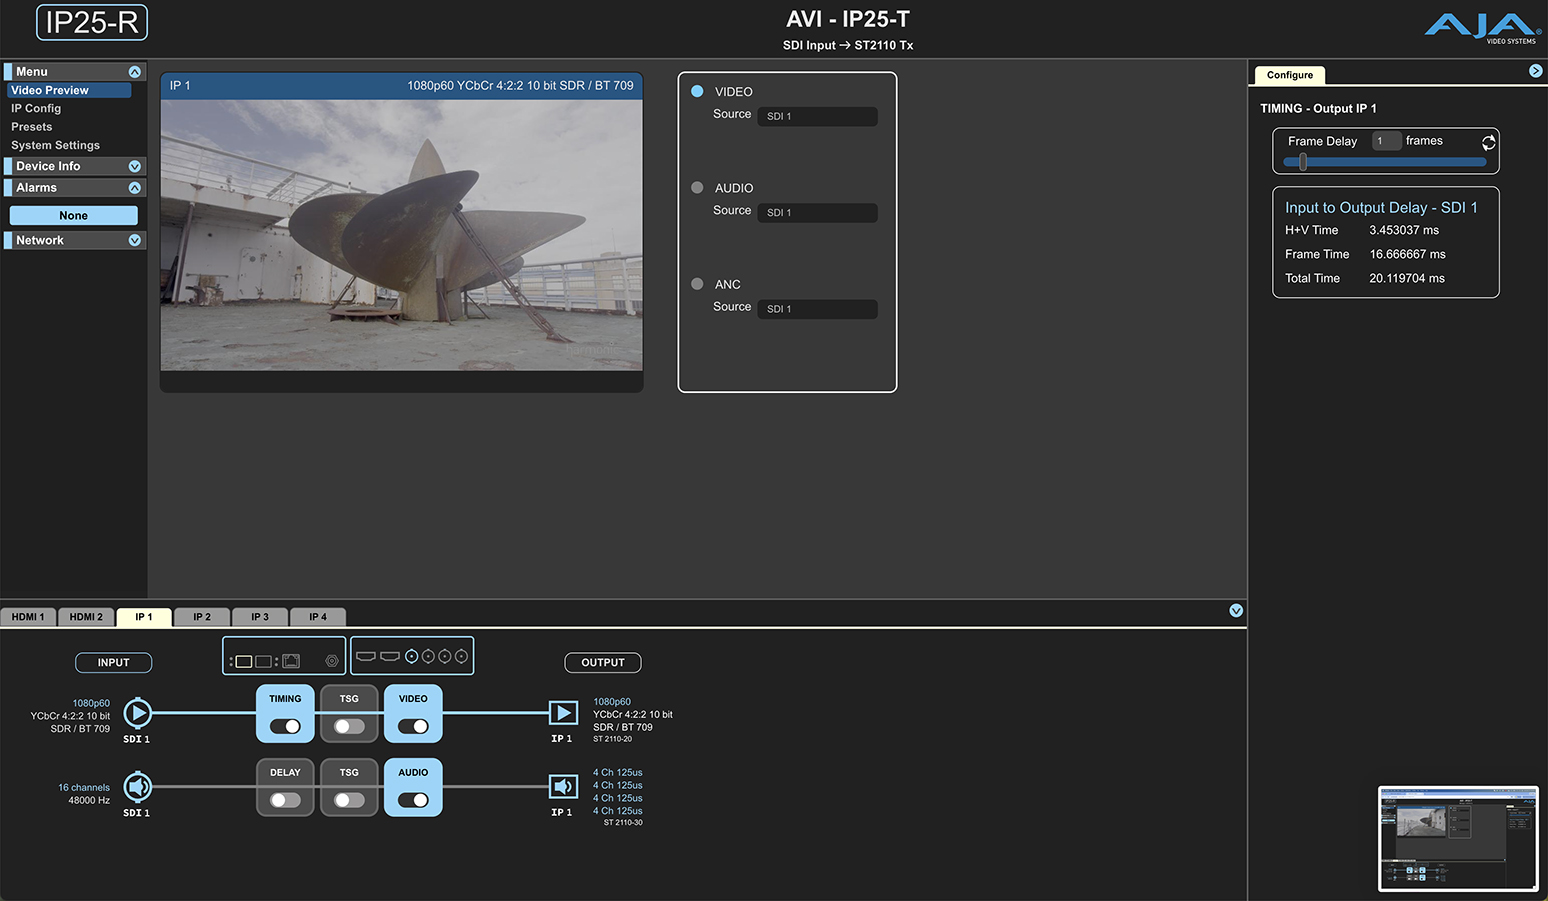This screenshot has width=1548, height=901.
Task: Turn on the video TSG toggle
Action: (349, 726)
